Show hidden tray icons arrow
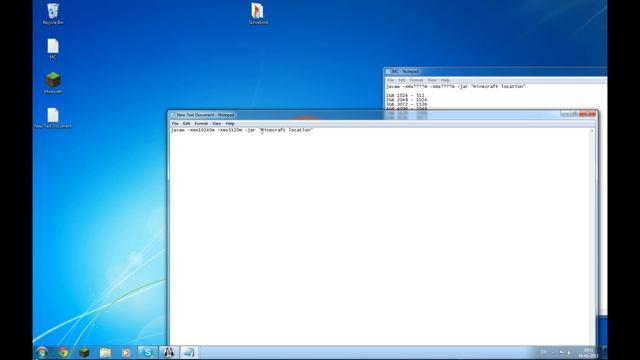The width and height of the screenshot is (640, 360). click(553, 353)
